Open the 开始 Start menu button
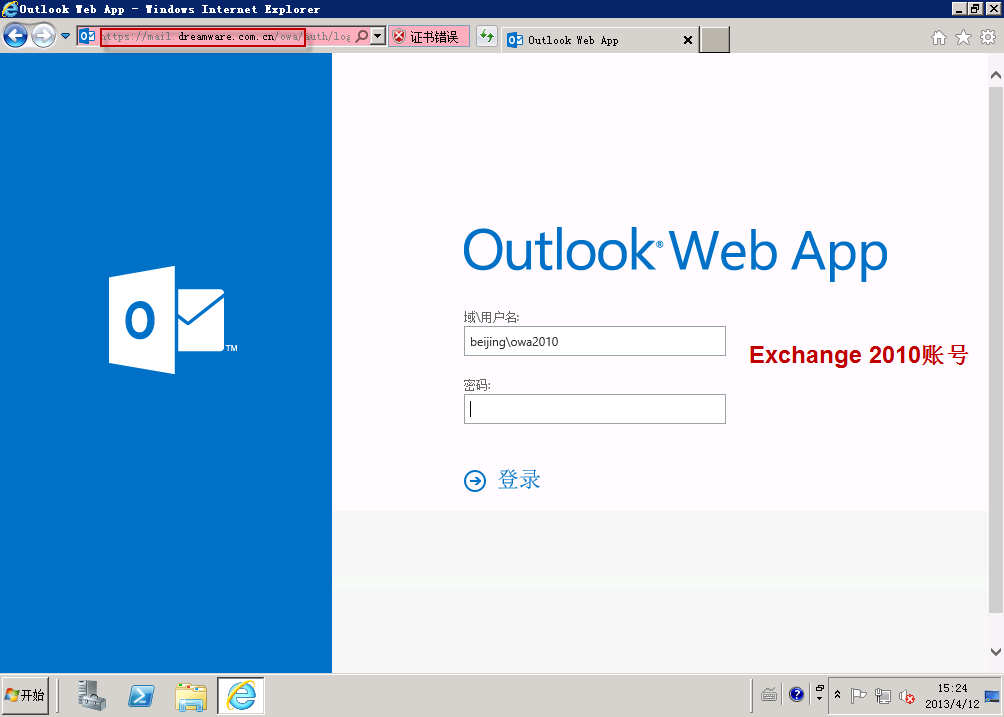The height and width of the screenshot is (717, 1004). 25,695
